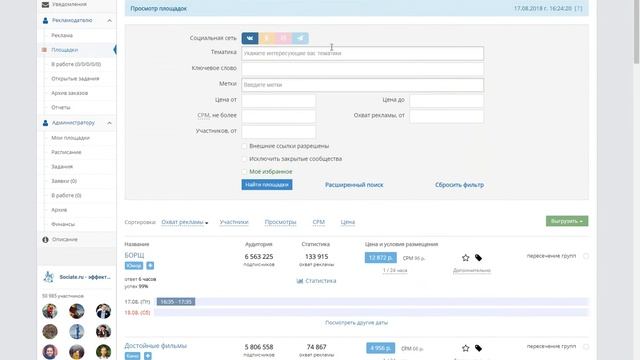The image size is (640, 360).
Task: Open the Тематика selection field
Action: pos(362,53)
